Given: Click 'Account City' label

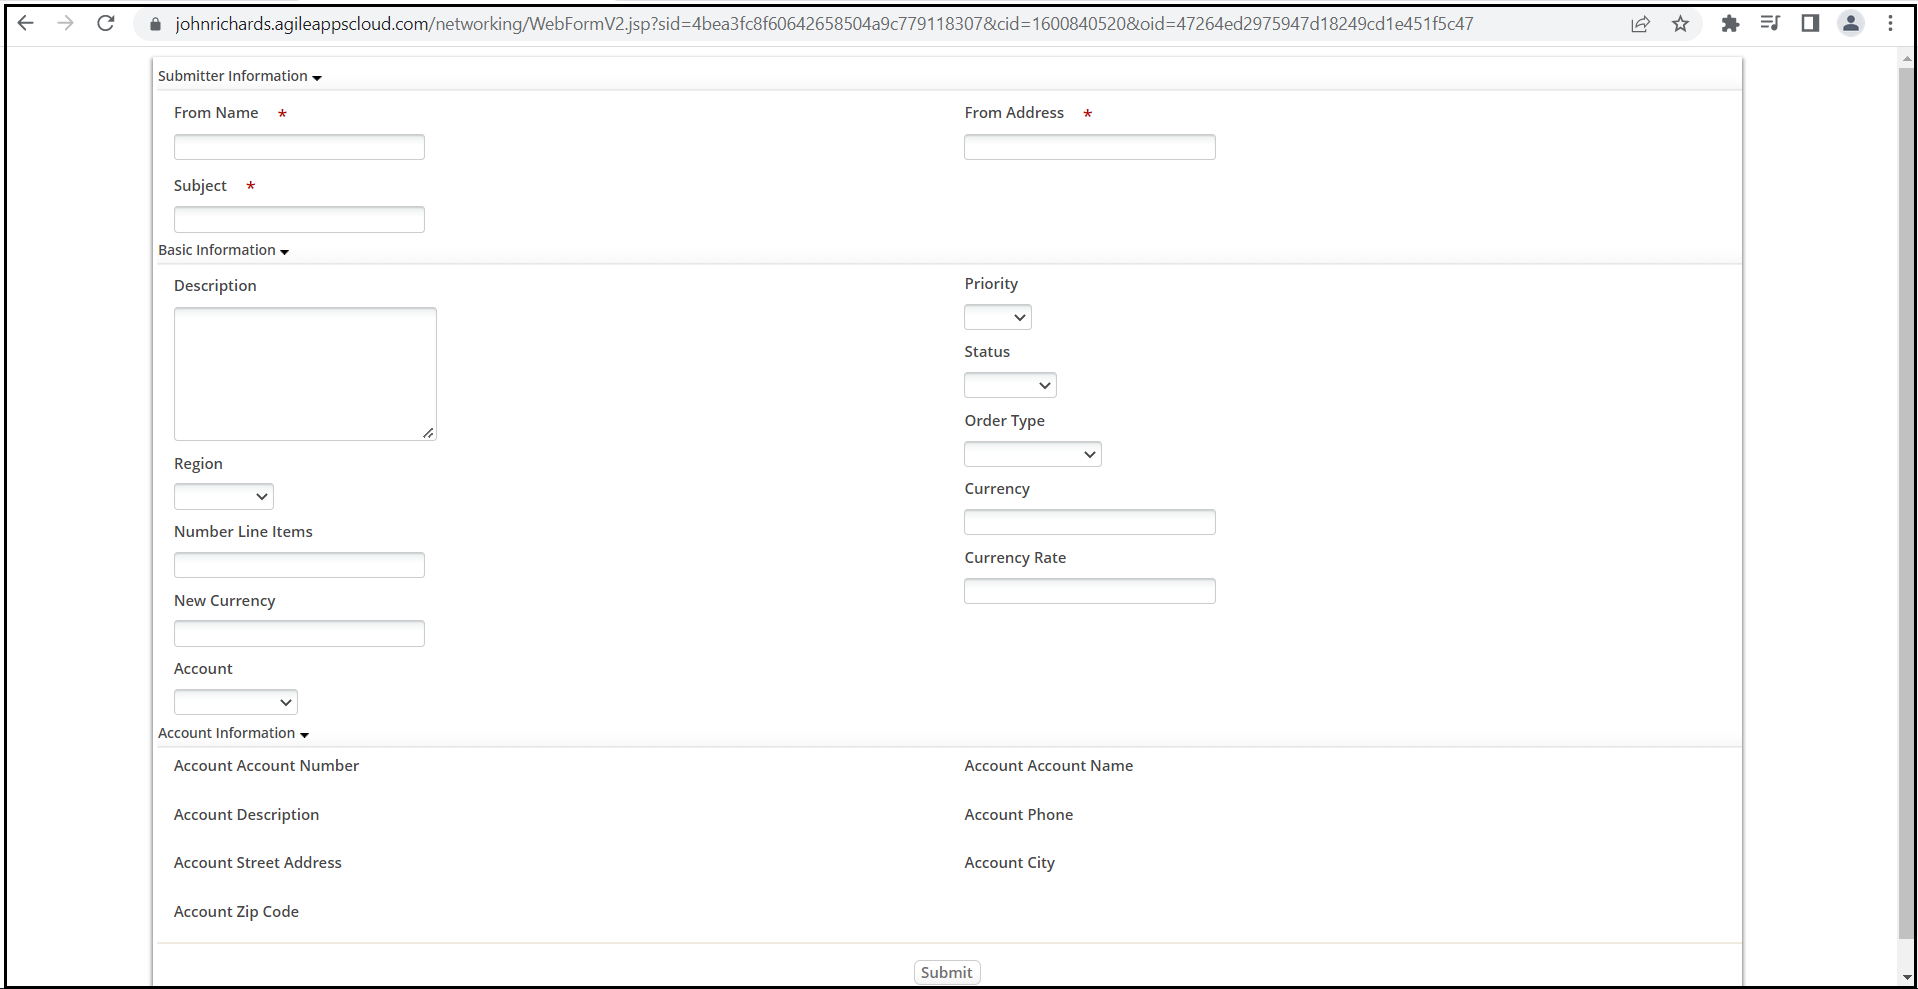Looking at the screenshot, I should pos(1010,863).
